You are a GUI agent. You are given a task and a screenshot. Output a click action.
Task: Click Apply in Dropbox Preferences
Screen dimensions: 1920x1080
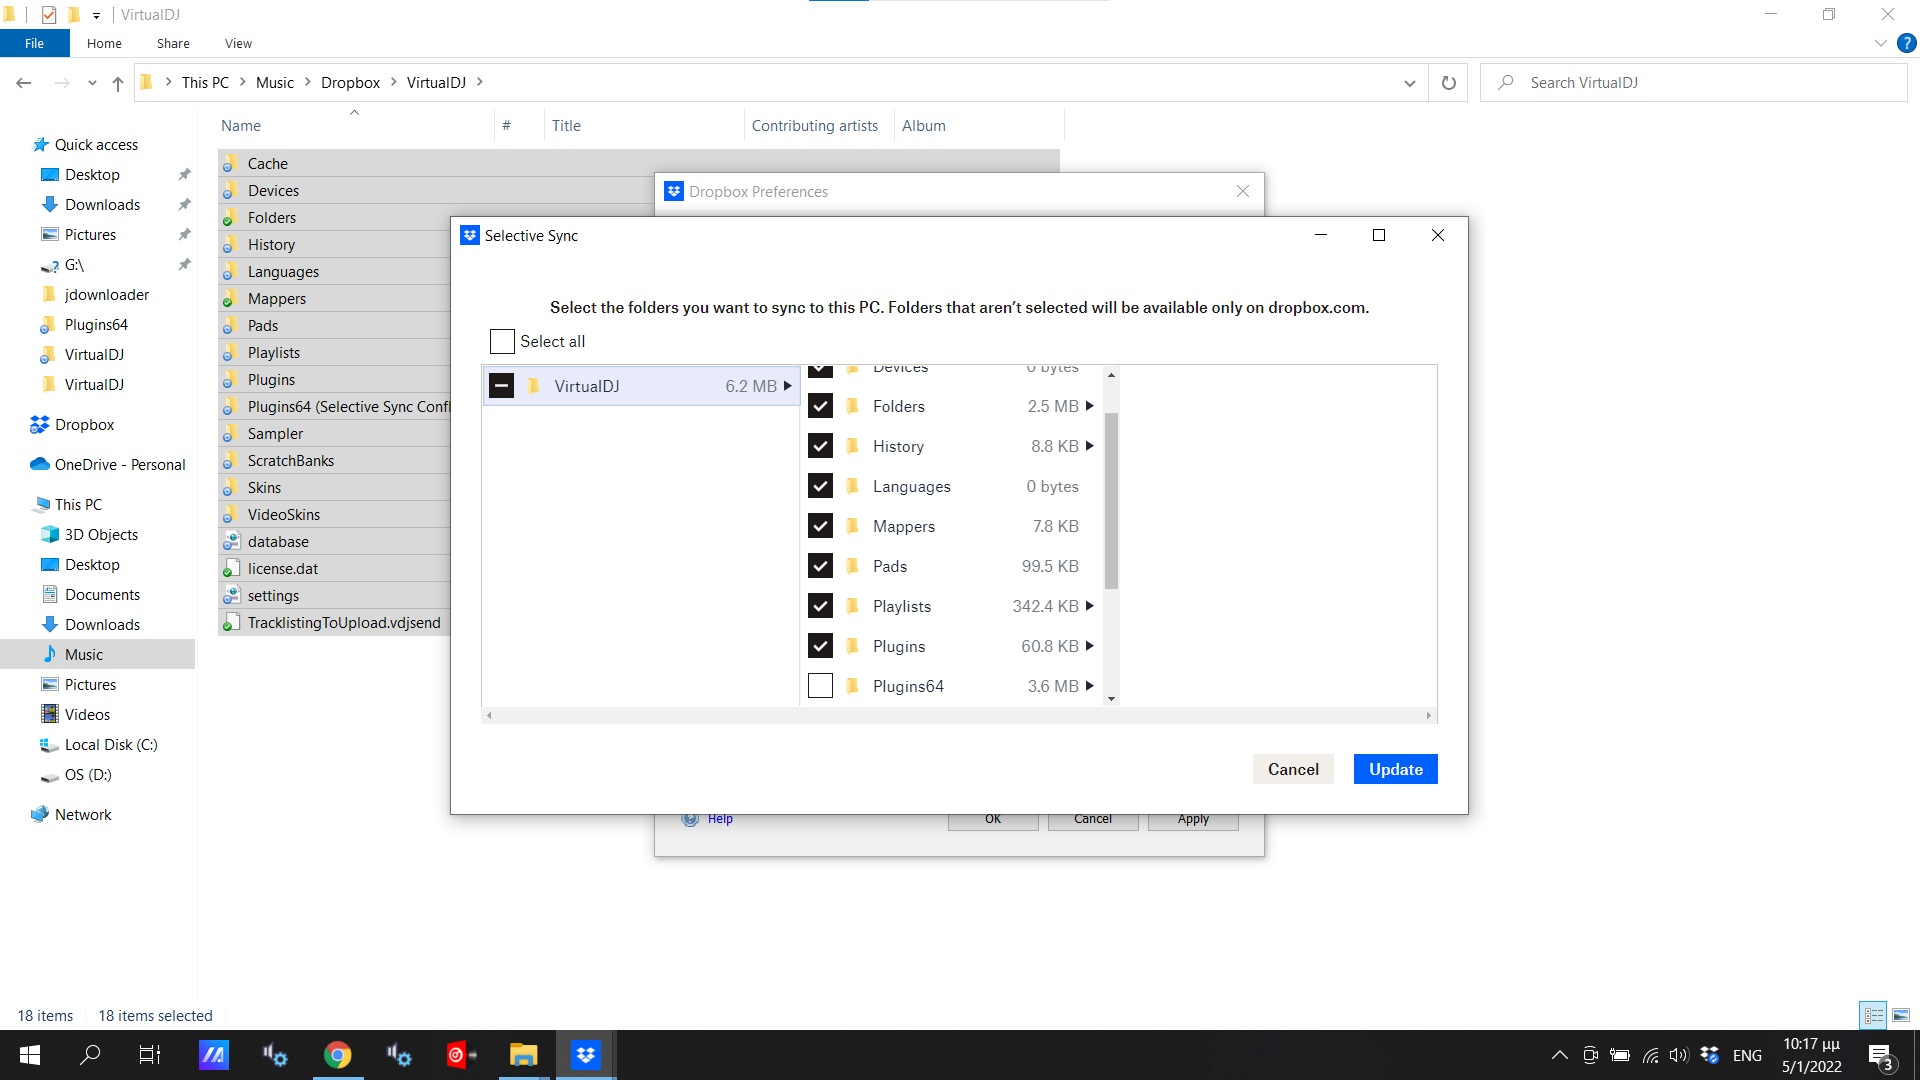click(x=1193, y=820)
